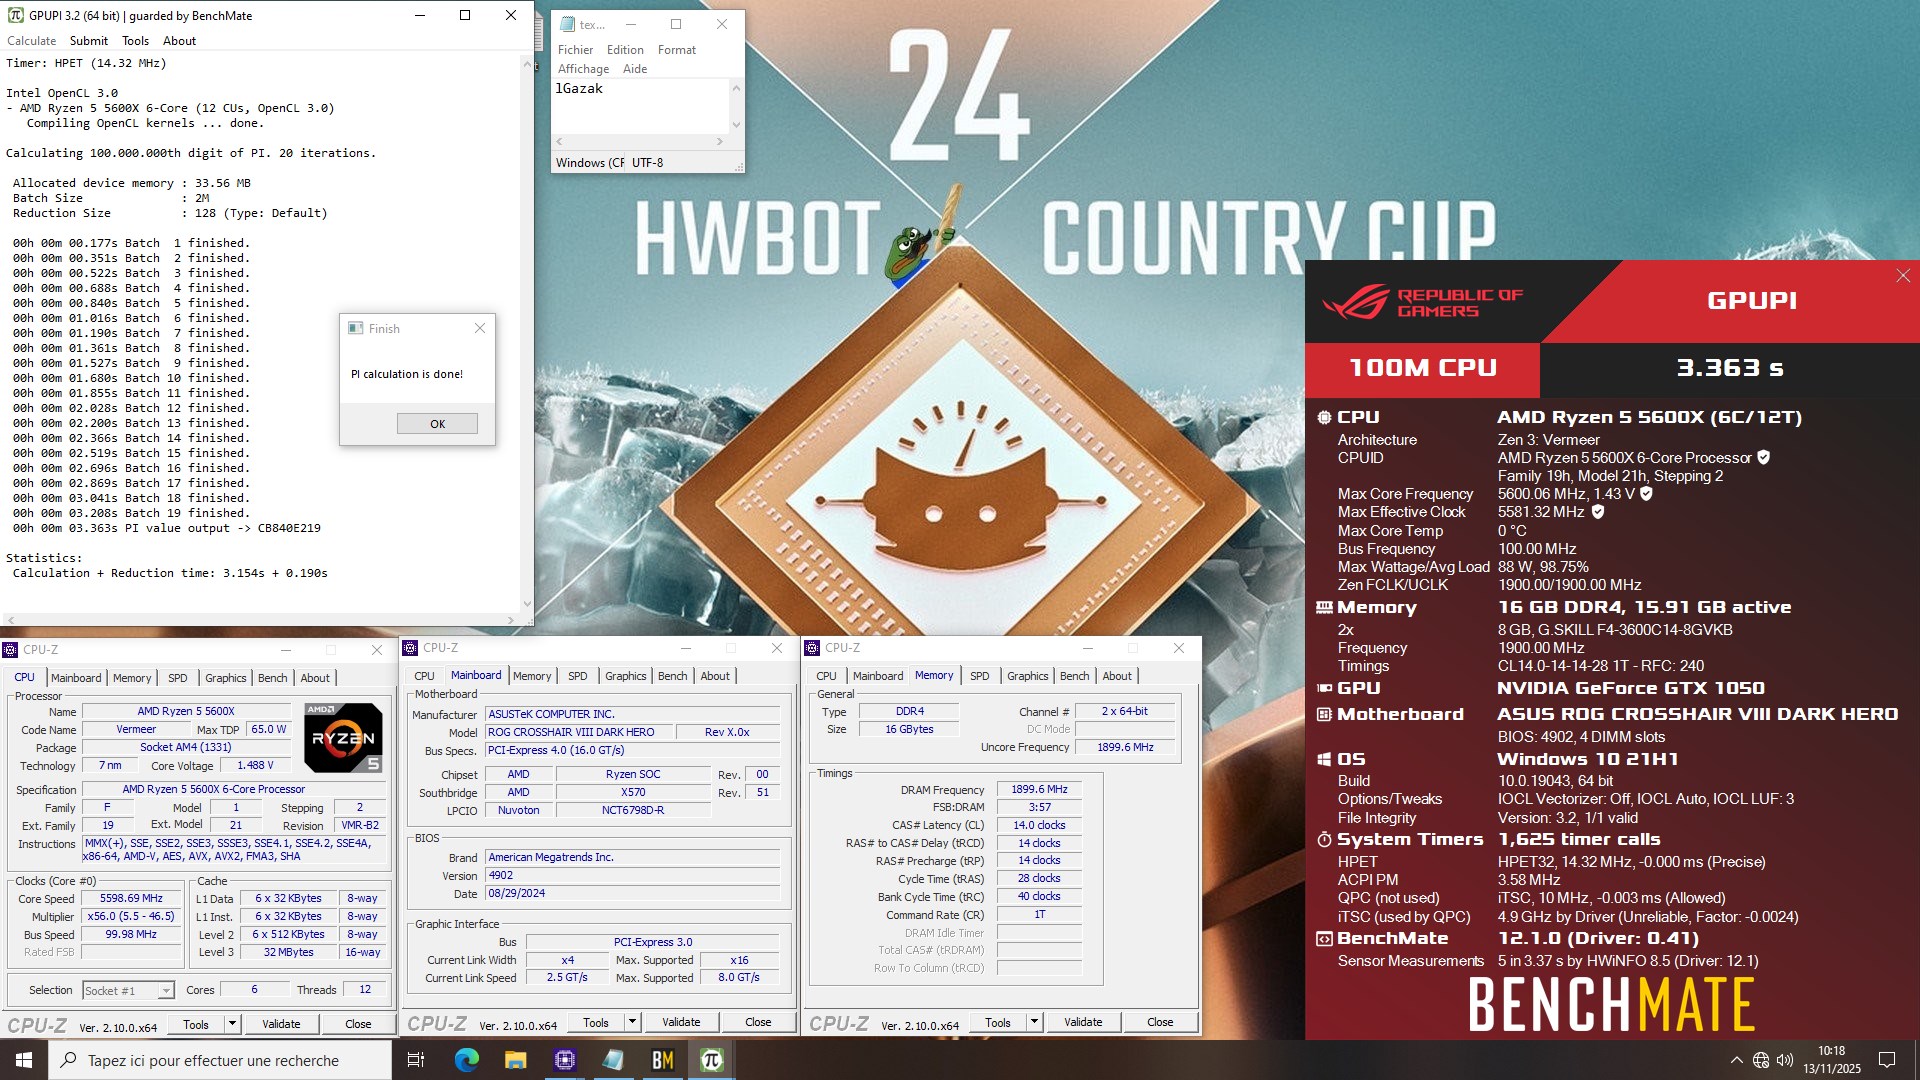
Task: Expand Tools dropdown arrow in first CPU-Z
Action: pos(232,1024)
